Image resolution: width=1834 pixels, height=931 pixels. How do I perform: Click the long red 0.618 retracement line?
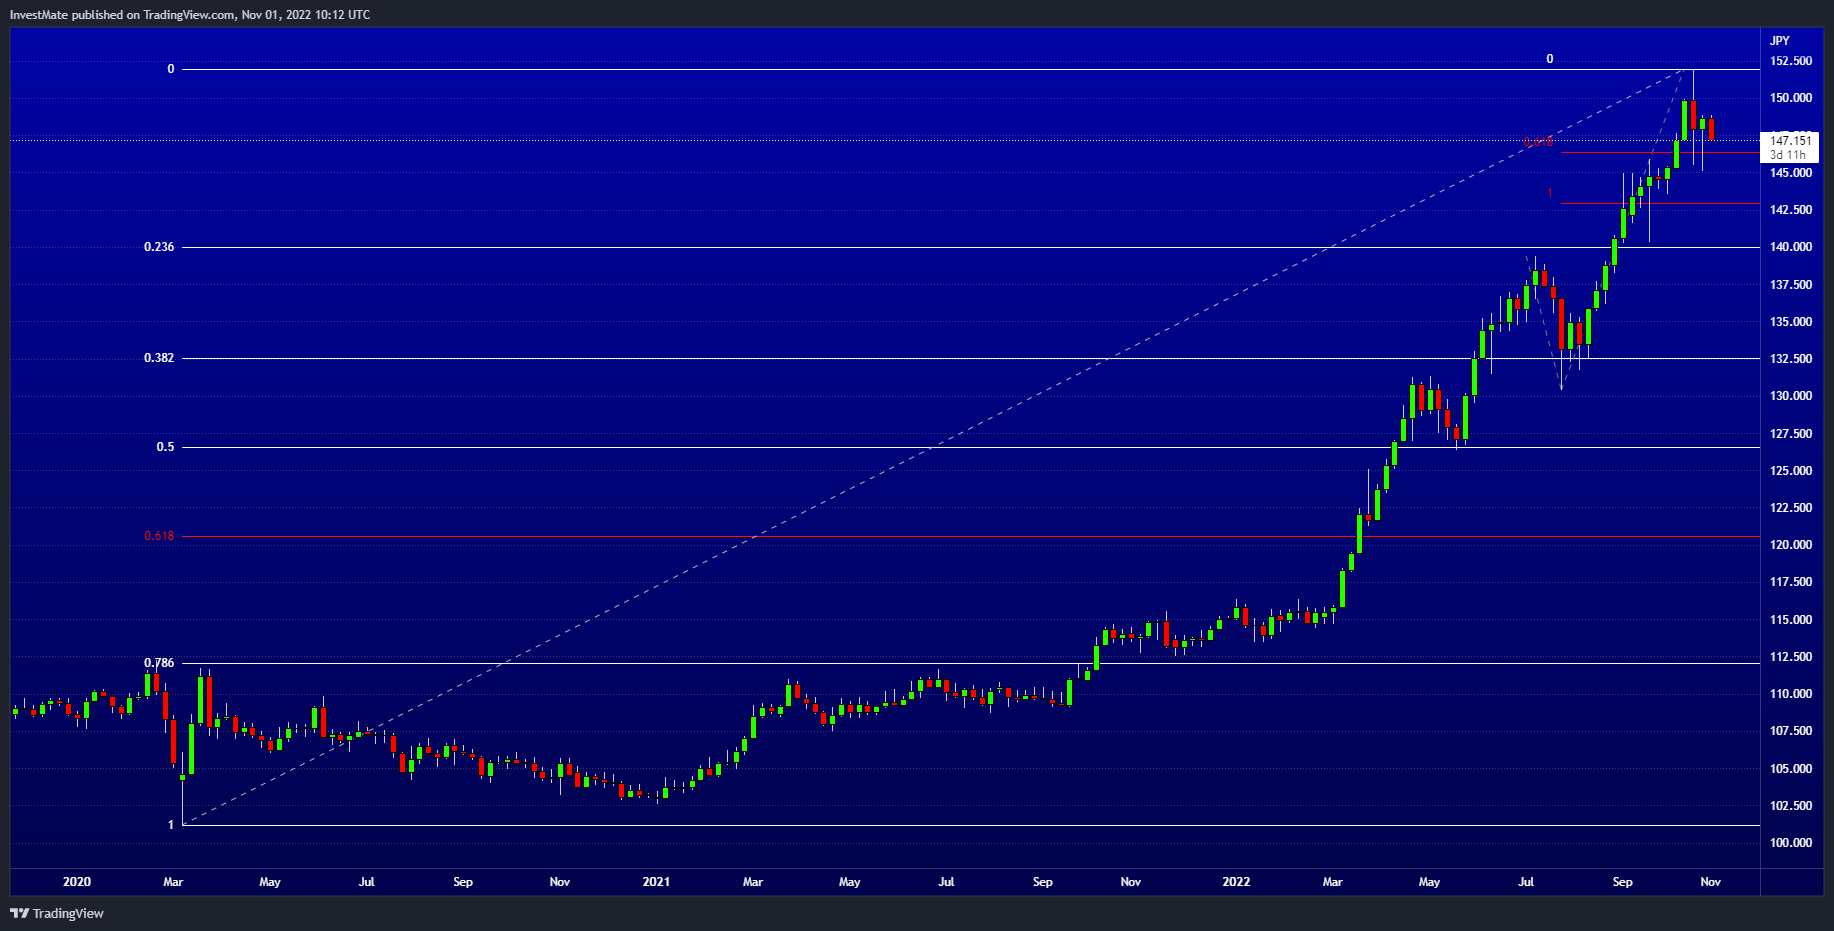[x=970, y=537]
